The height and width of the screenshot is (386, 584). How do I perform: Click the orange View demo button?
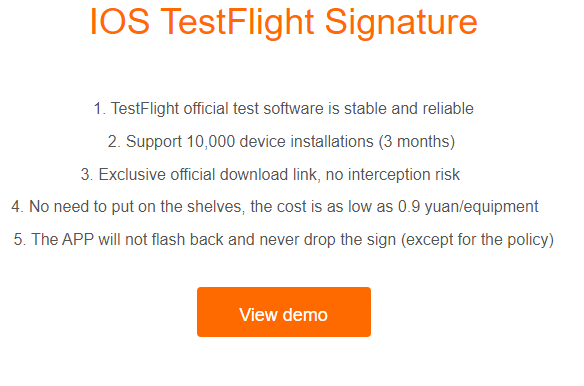pyautogui.click(x=284, y=312)
